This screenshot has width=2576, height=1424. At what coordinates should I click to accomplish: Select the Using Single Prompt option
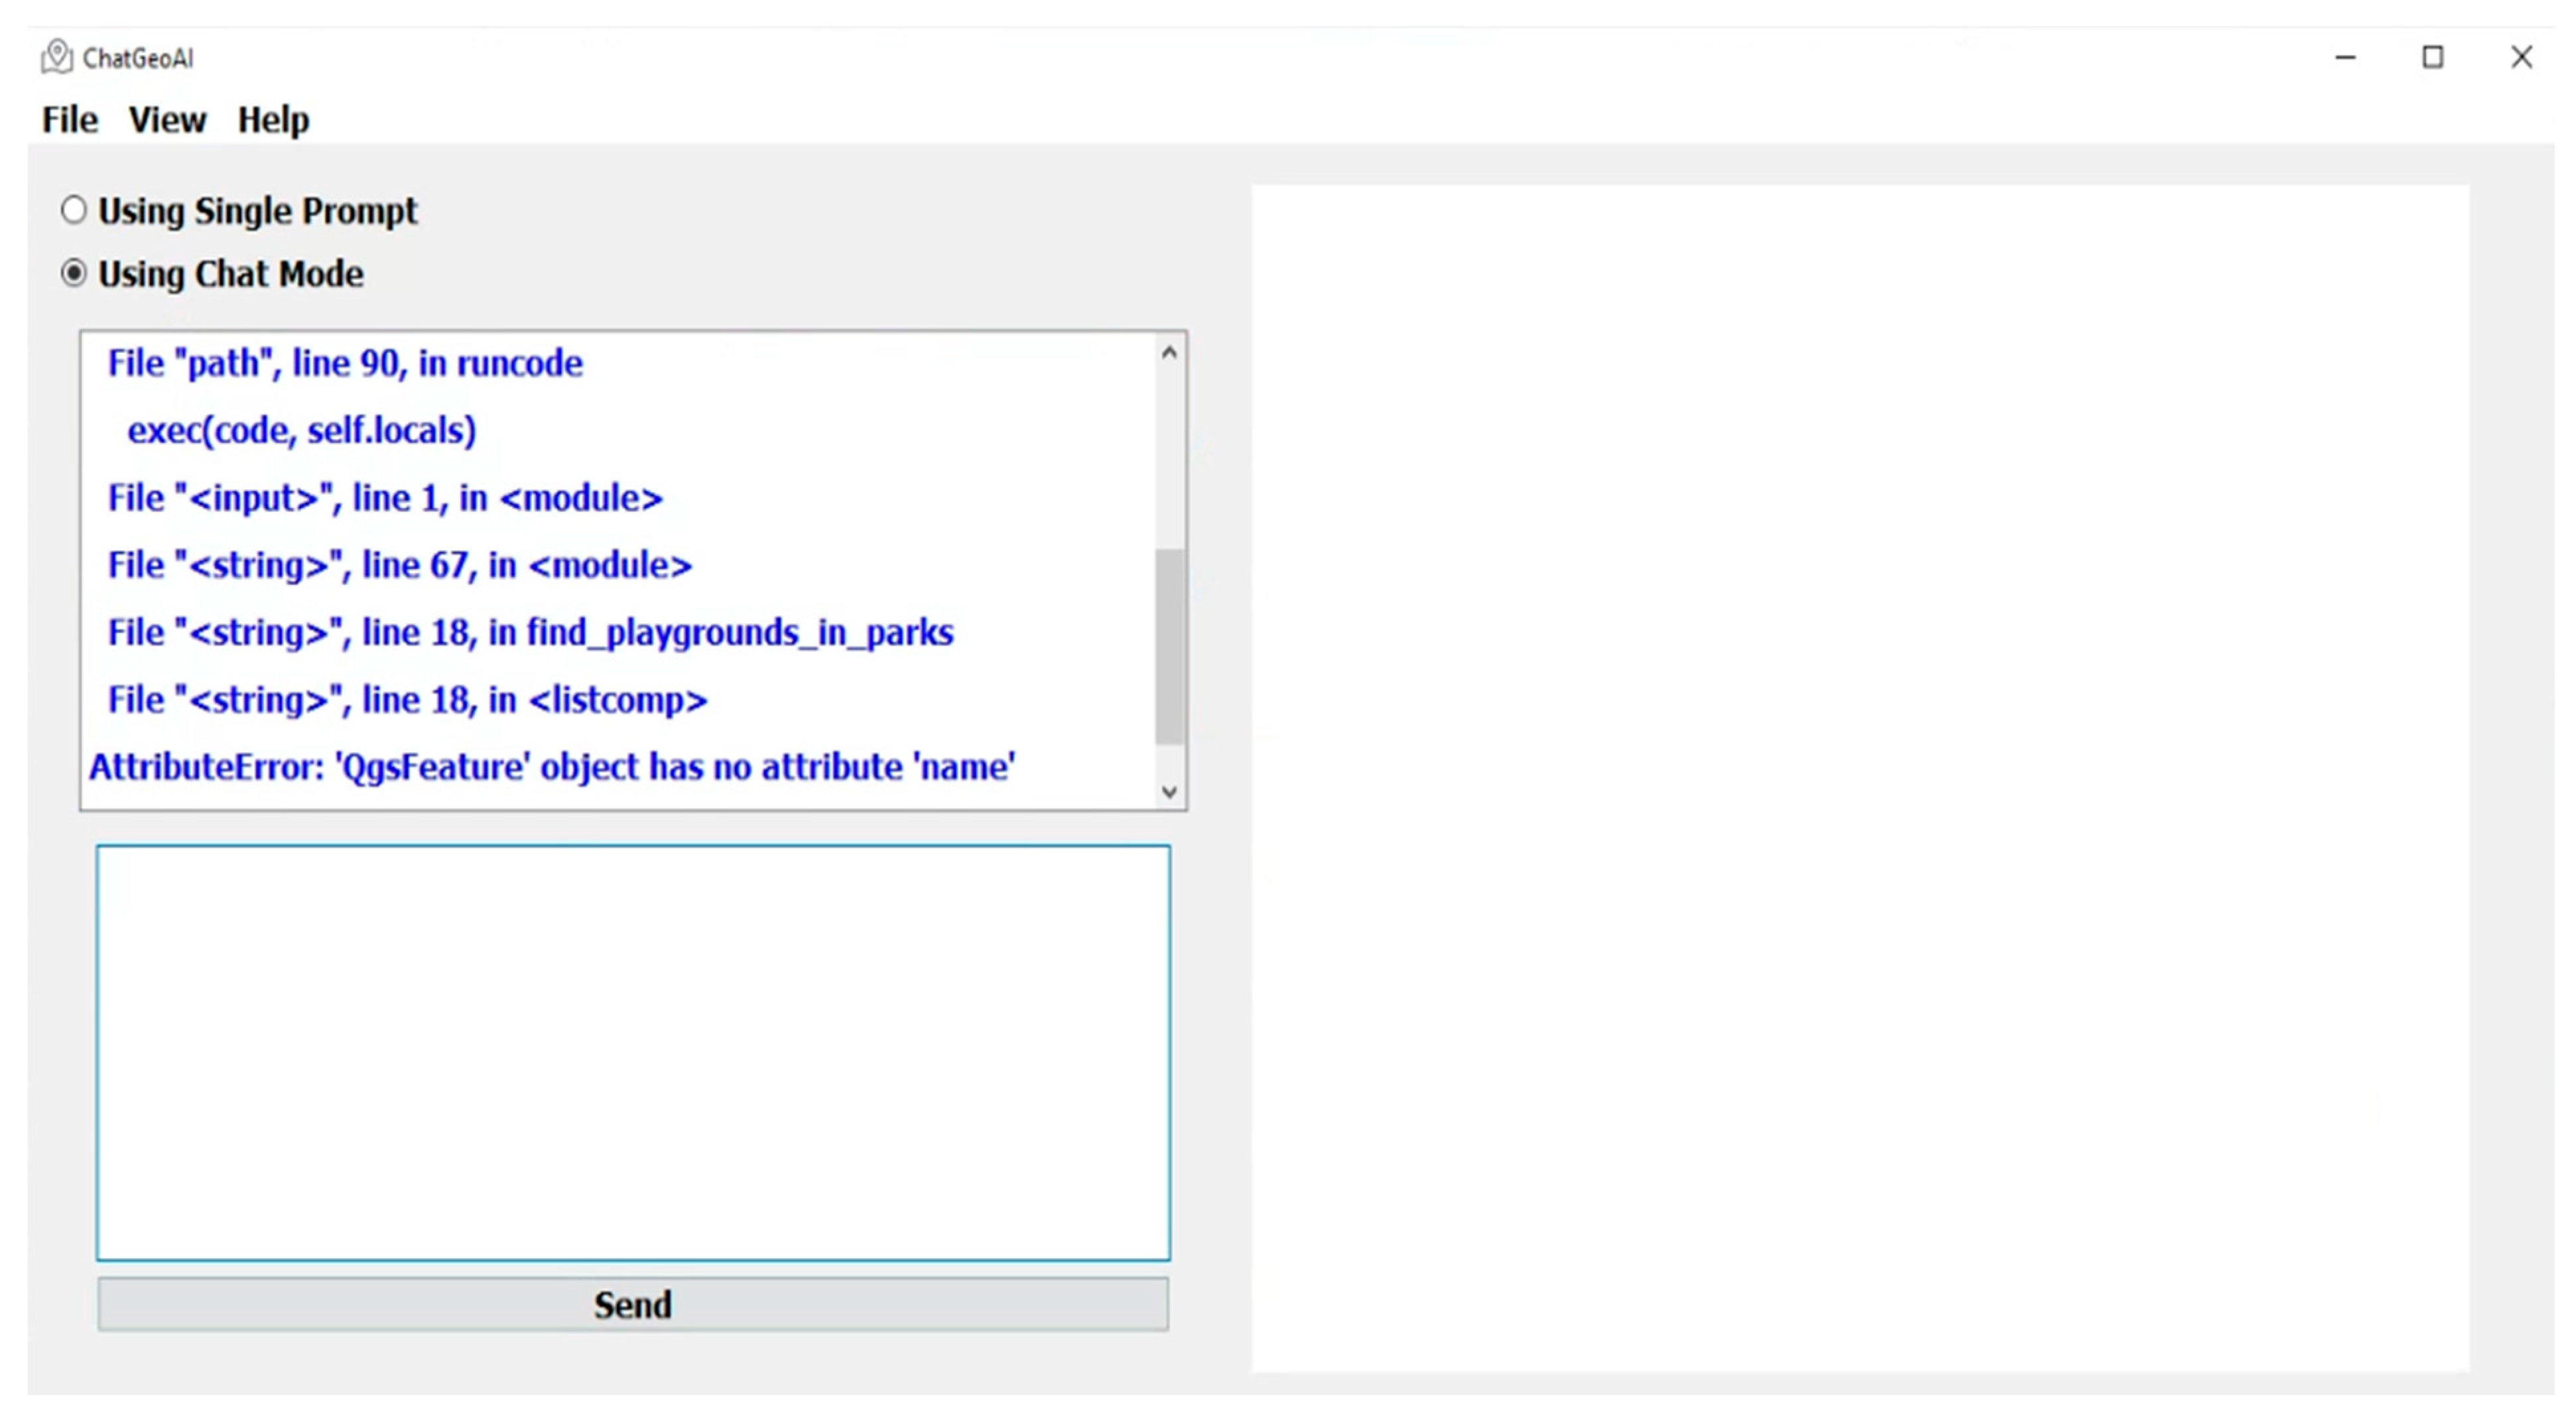click(x=74, y=210)
